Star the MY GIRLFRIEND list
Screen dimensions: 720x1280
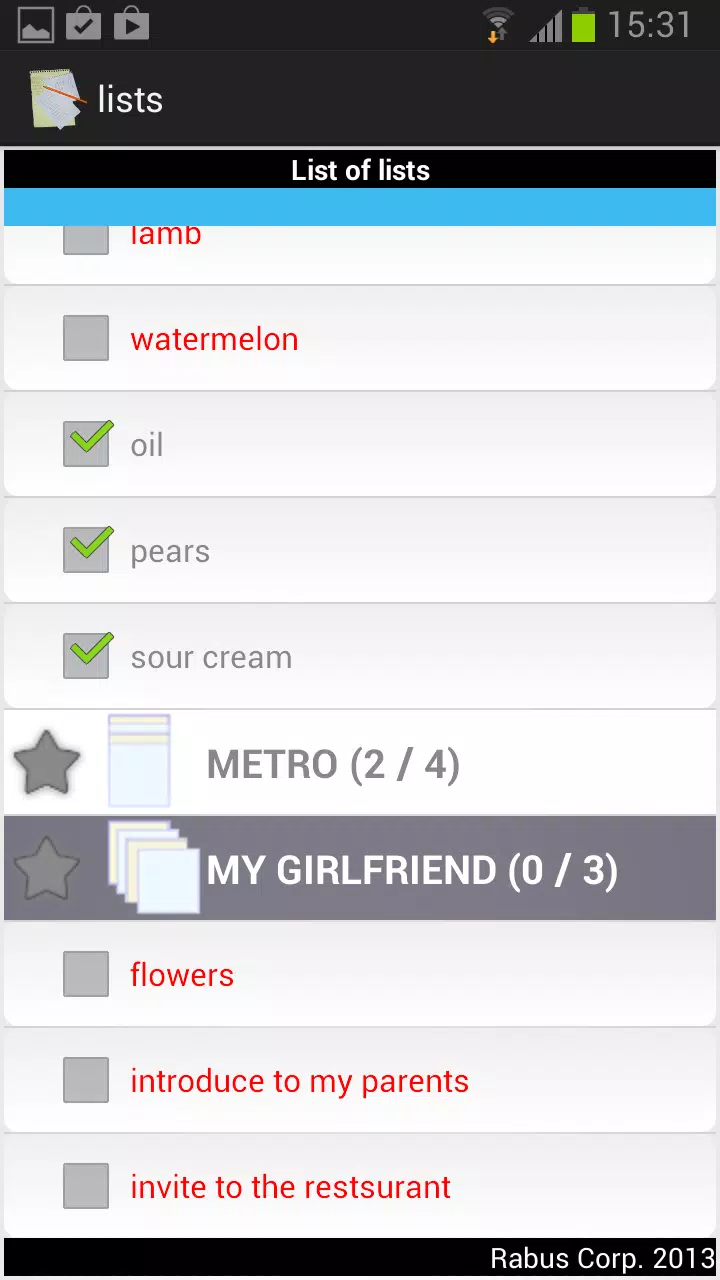click(46, 869)
